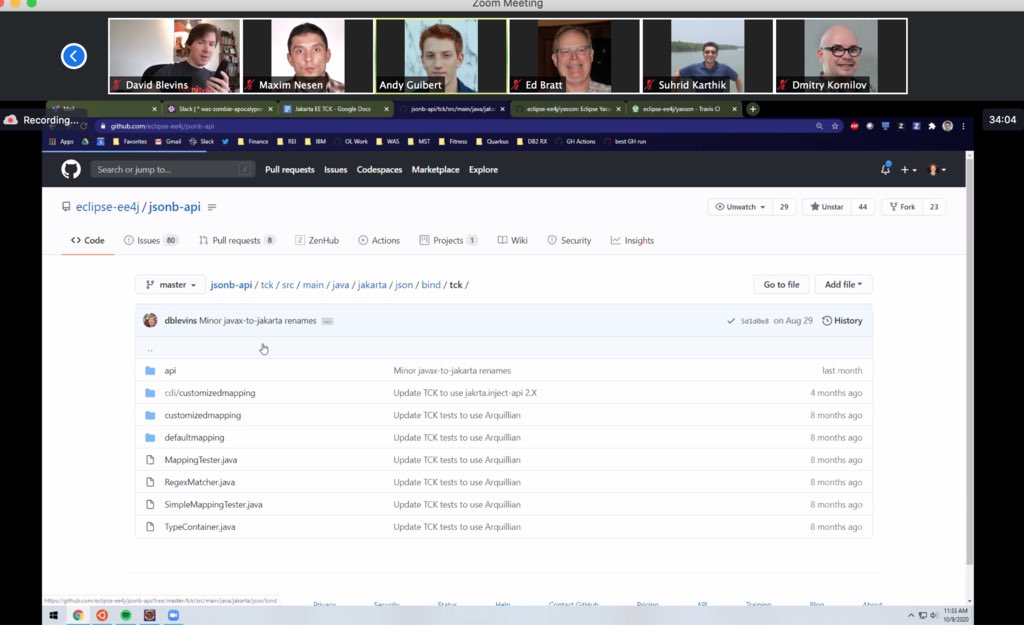
Task: Switch to Slack browser tab
Action: point(219,109)
